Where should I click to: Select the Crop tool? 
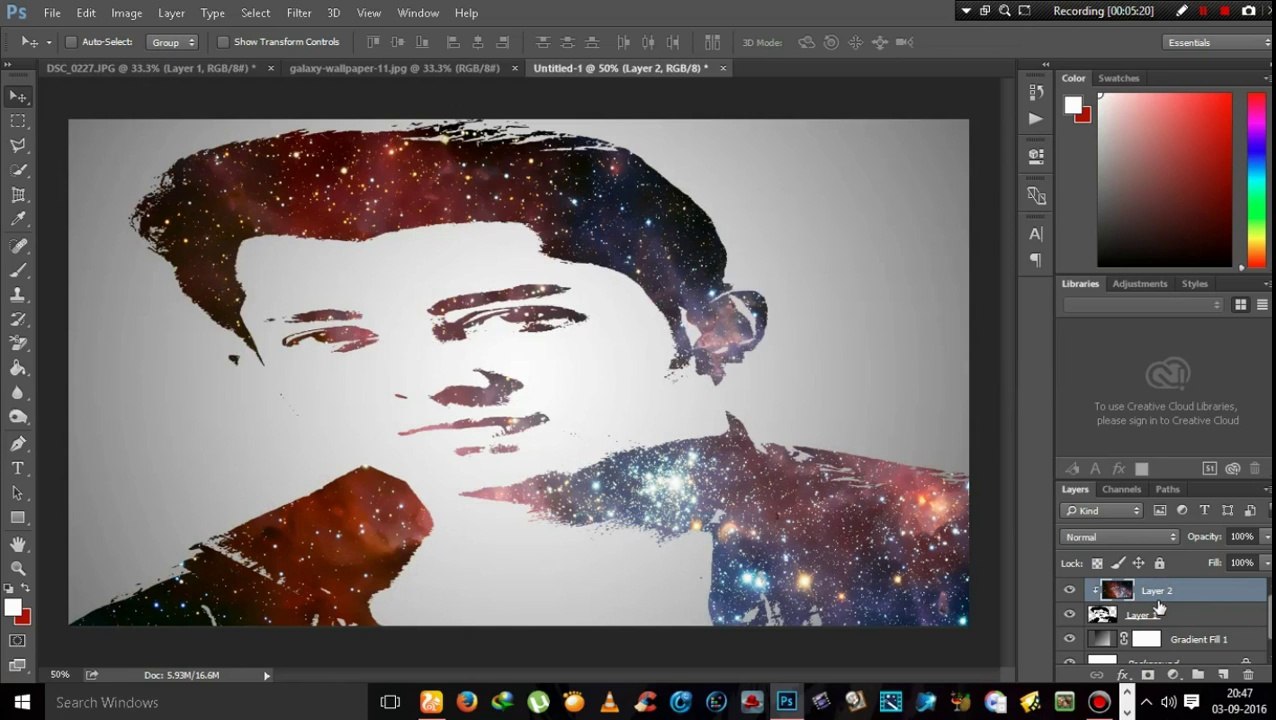tap(18, 195)
